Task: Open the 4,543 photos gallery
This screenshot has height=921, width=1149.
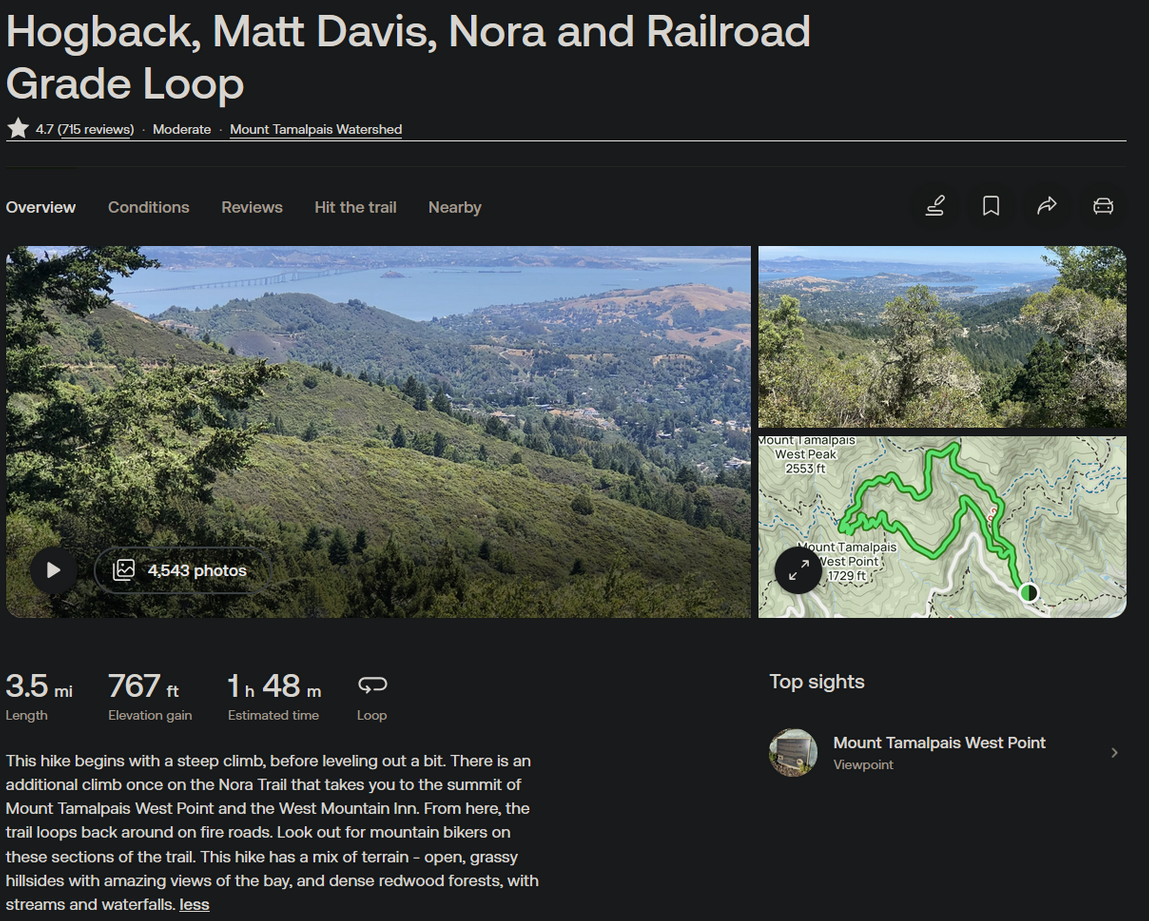Action: tap(181, 571)
